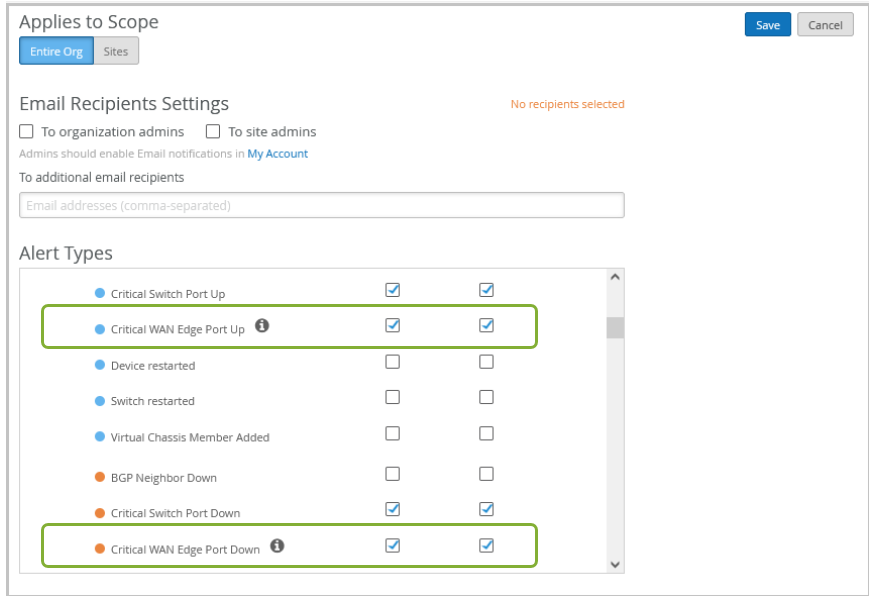The image size is (876, 602).
Task: Switch scope to Sites
Action: tap(116, 51)
